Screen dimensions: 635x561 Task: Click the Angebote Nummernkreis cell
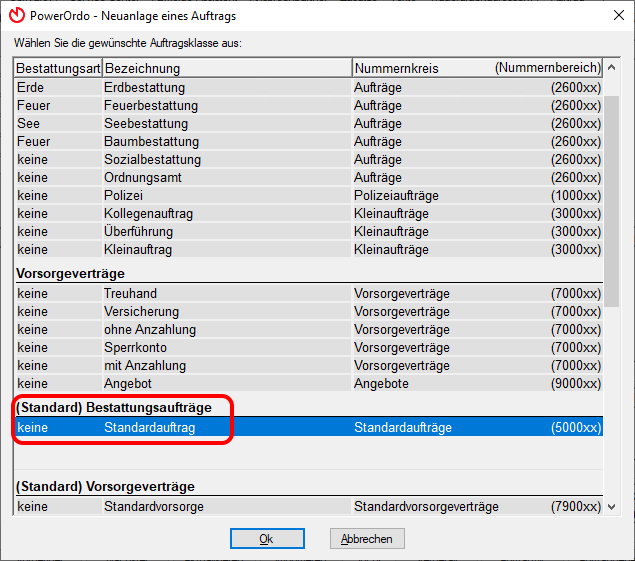[381, 384]
